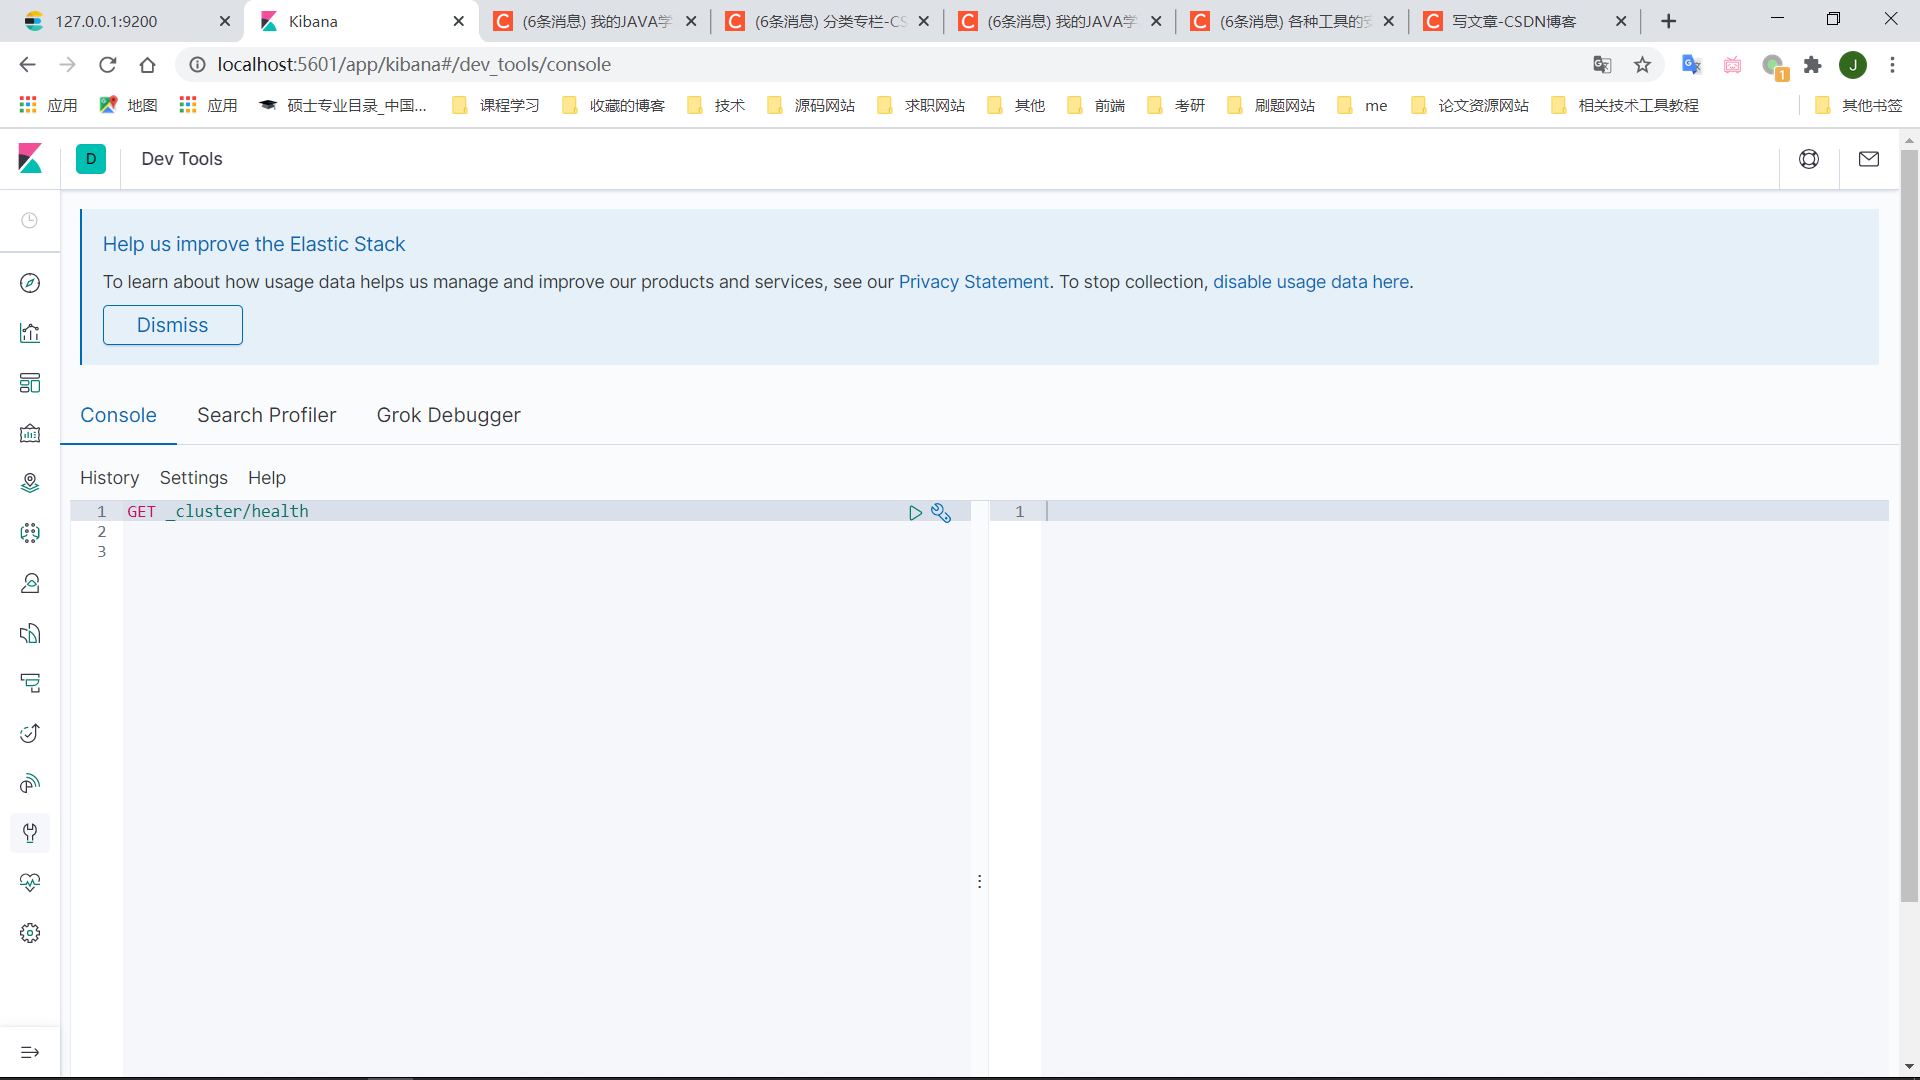Switch to the Console tab
Screen dimensions: 1920x1080
(x=118, y=415)
